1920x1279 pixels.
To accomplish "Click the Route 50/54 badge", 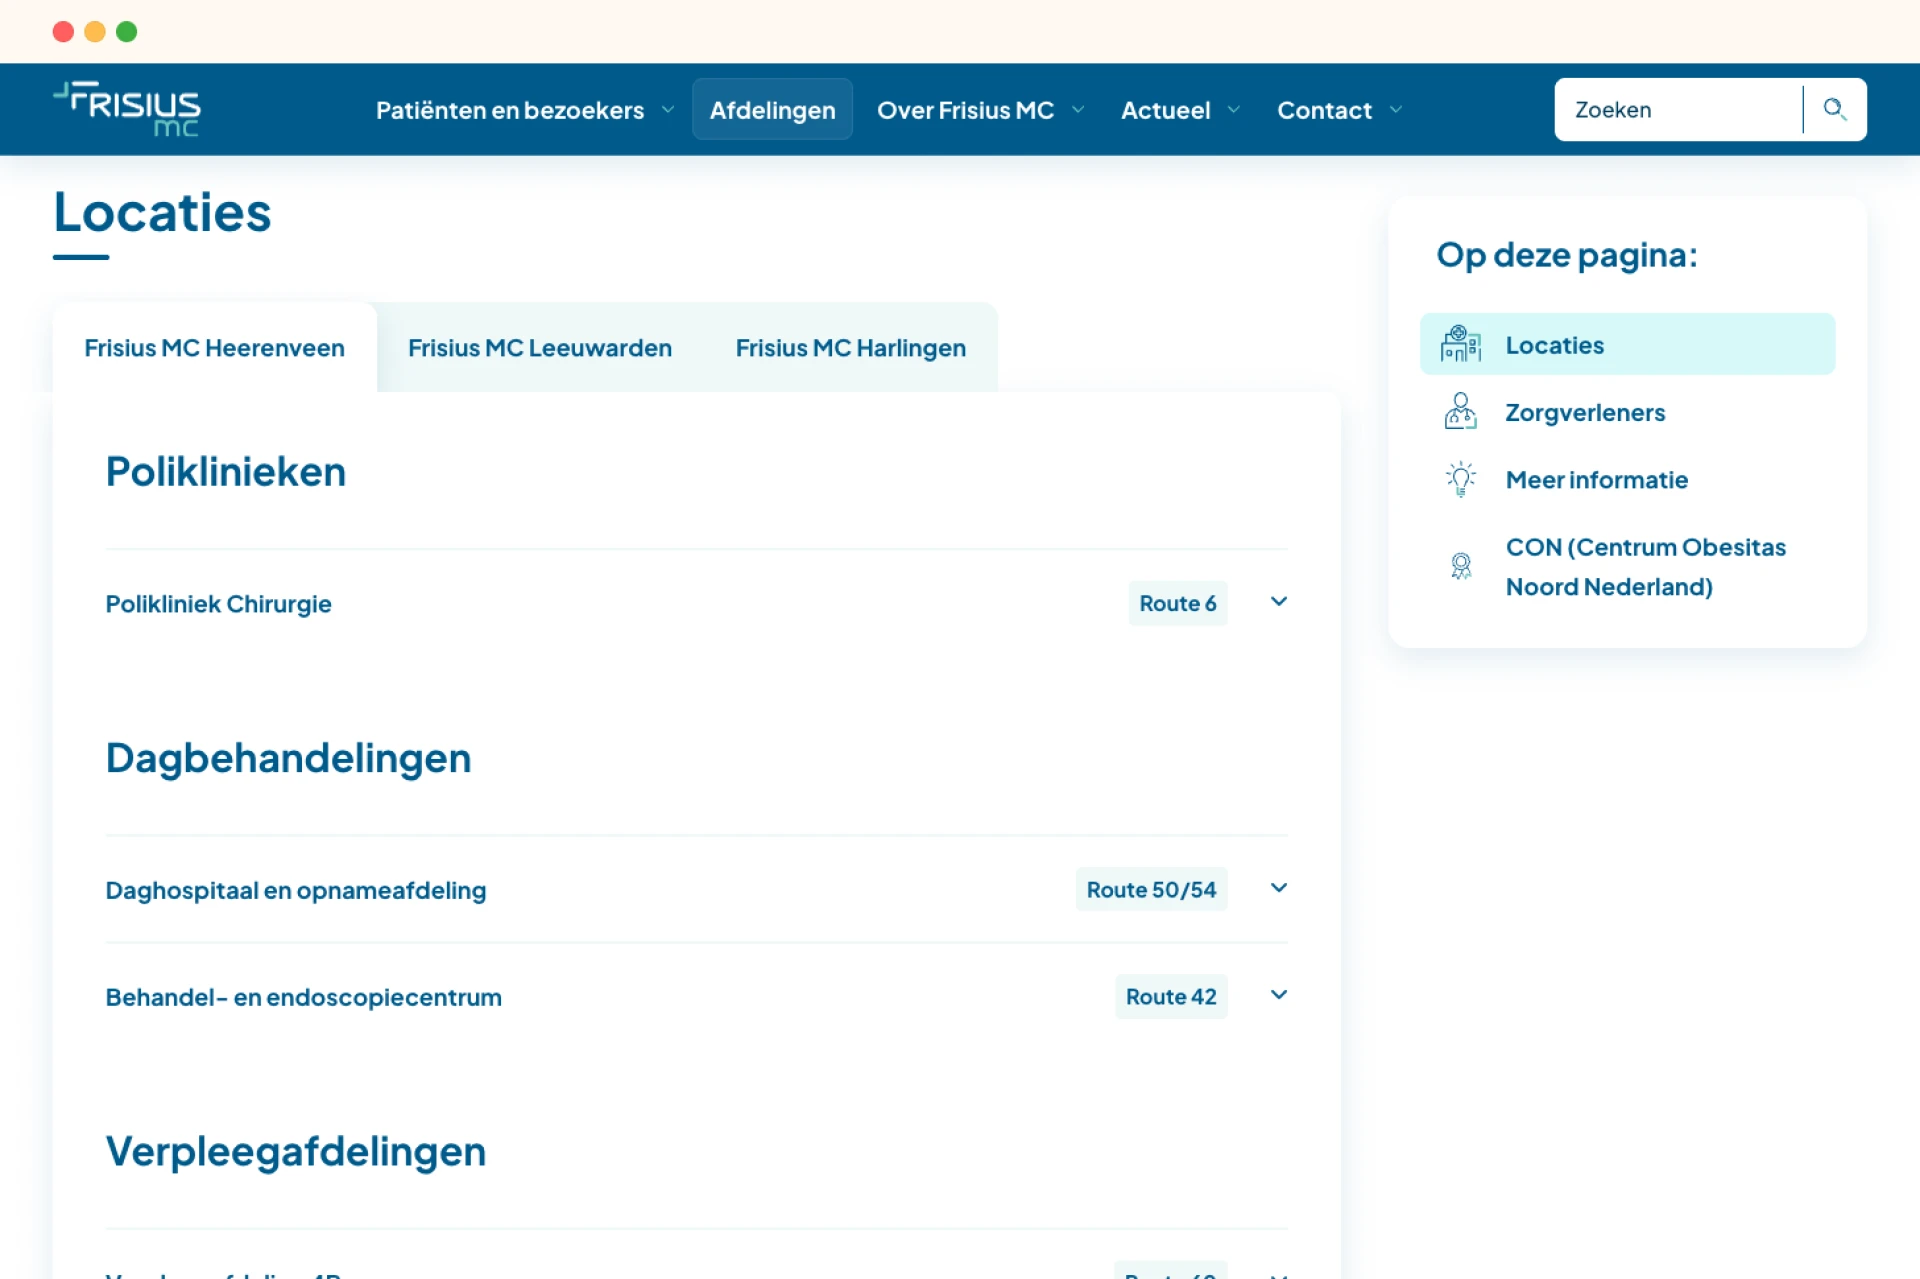I will click(x=1152, y=889).
